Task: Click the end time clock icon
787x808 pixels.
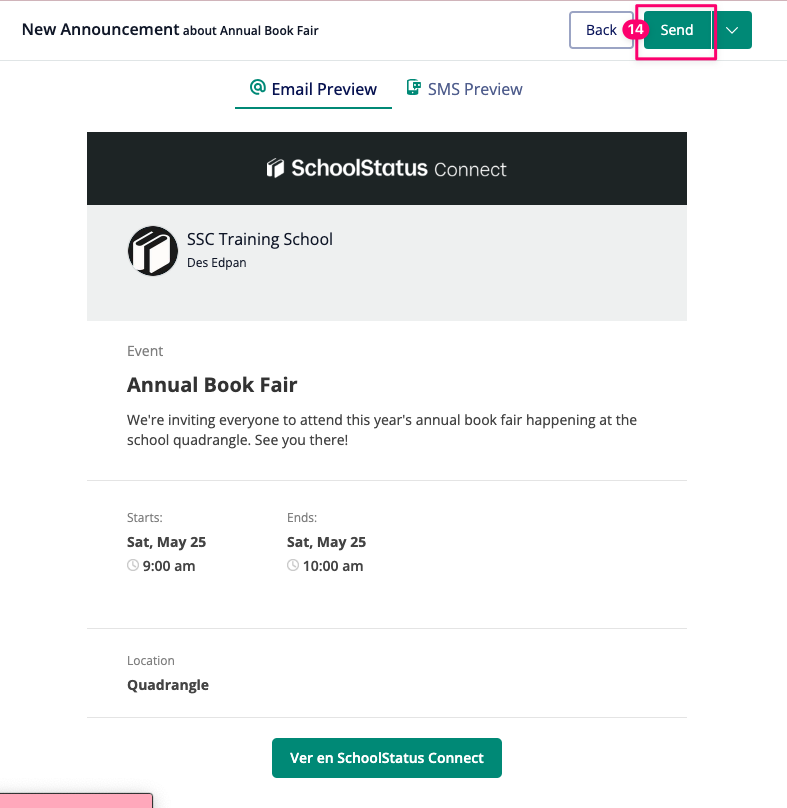Action: pos(293,565)
